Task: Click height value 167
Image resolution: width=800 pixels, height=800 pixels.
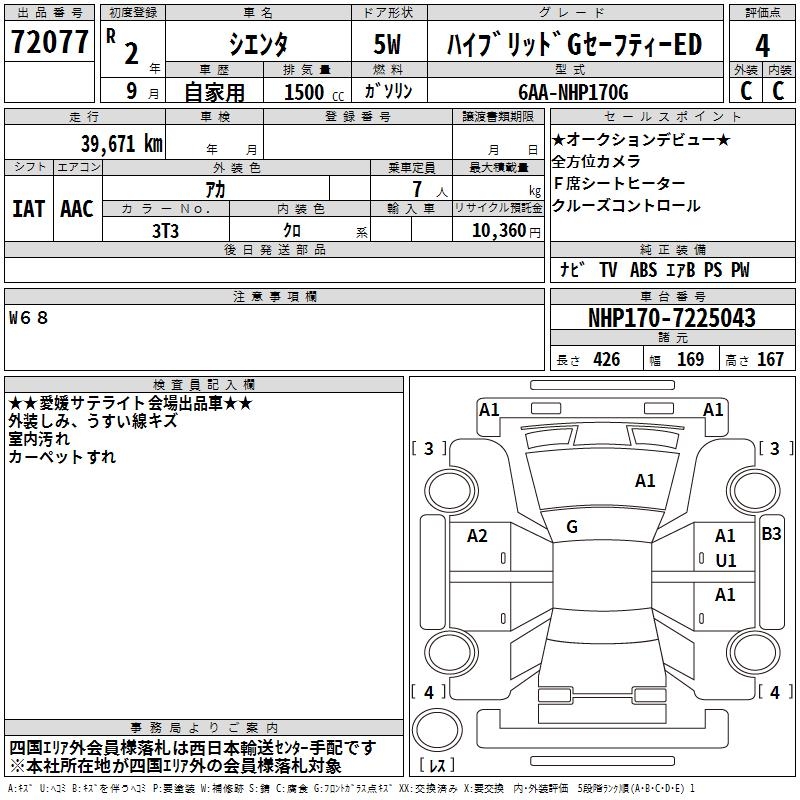Action: pyautogui.click(x=770, y=360)
